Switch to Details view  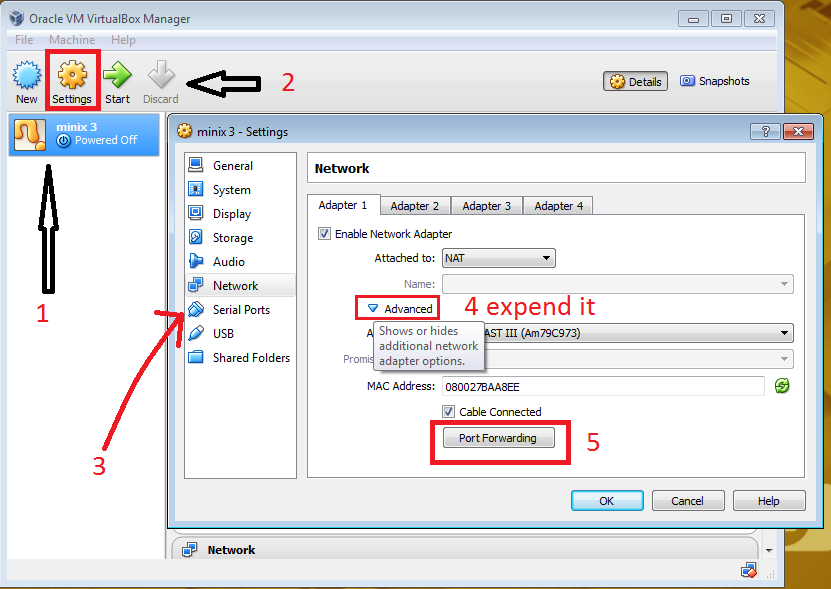[635, 81]
